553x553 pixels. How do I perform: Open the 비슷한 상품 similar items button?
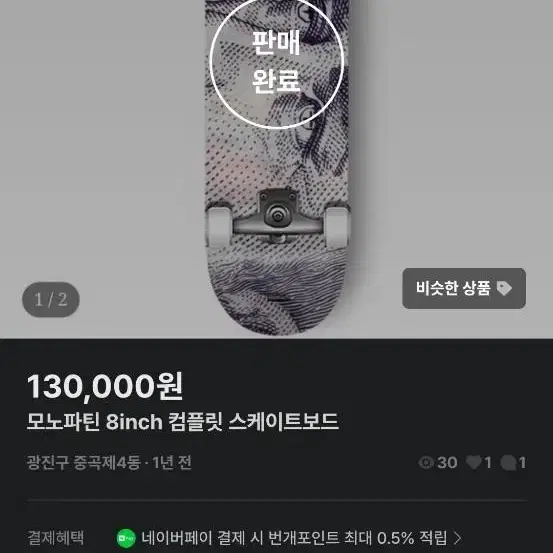coord(464,288)
